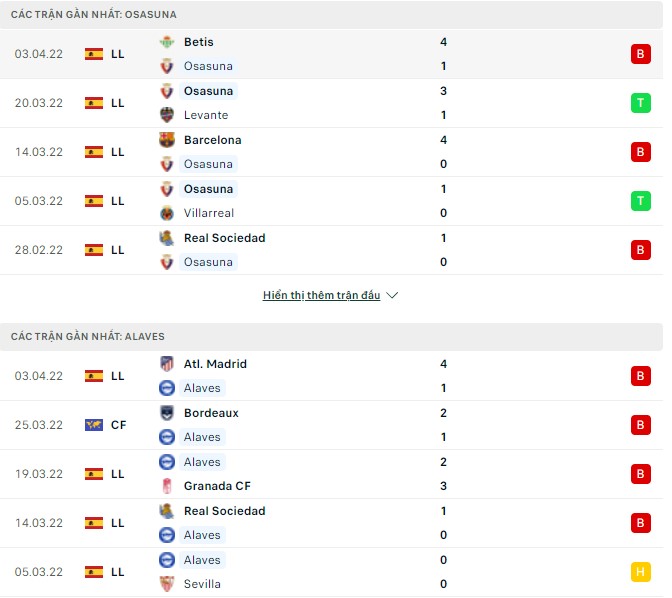Click the yellow H badge for Alaves vs Sevilla

tap(640, 572)
